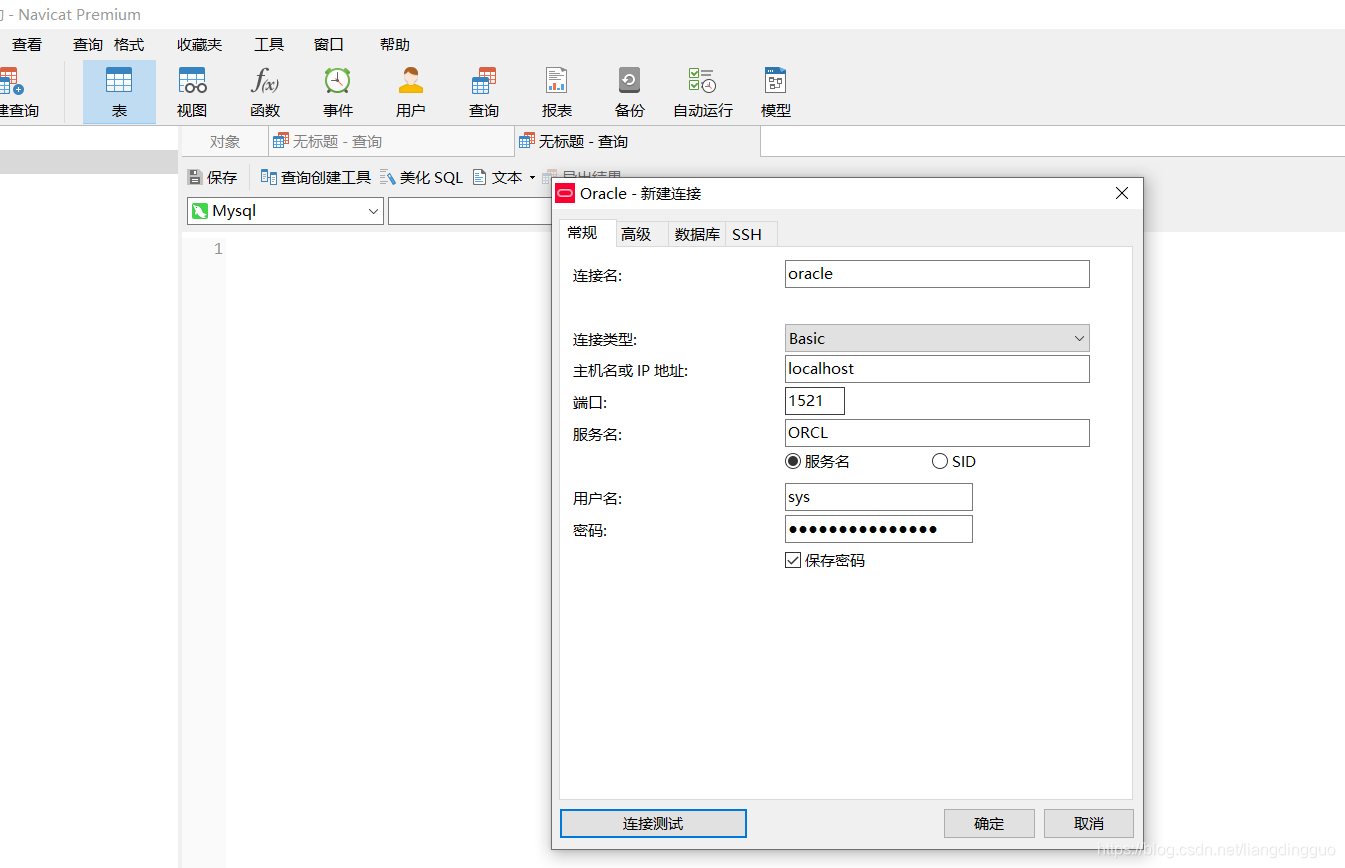
Task: Close the Oracle New Connection dialog
Action: point(1122,193)
